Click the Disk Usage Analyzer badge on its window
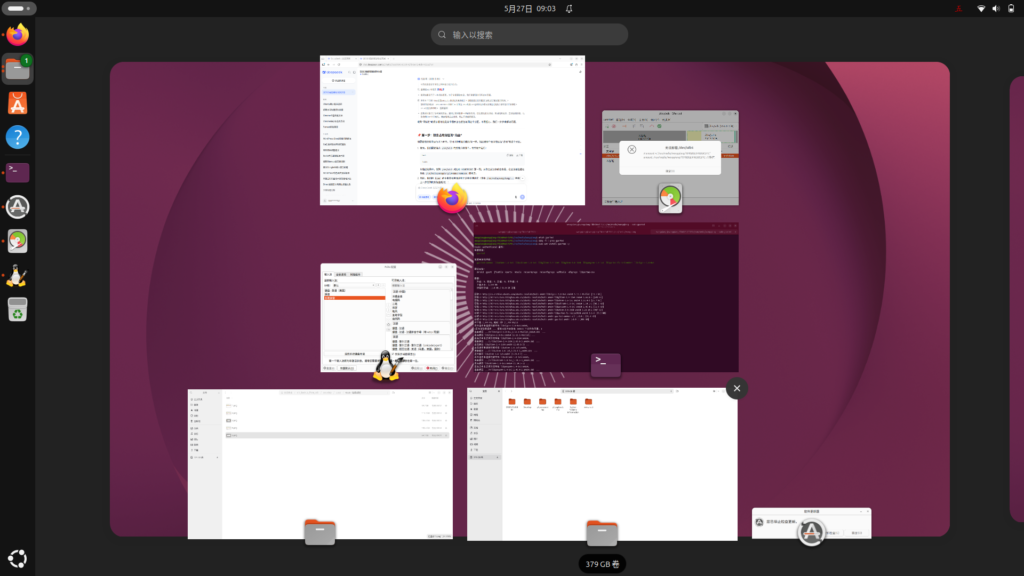Viewport: 1024px width, 576px height. [x=670, y=198]
